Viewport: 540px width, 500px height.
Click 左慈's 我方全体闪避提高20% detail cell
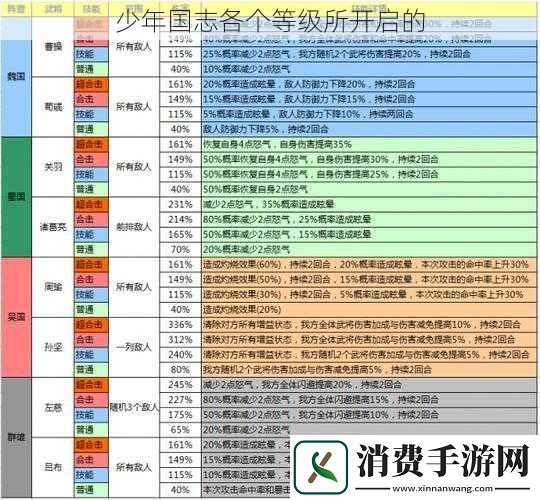click(369, 385)
